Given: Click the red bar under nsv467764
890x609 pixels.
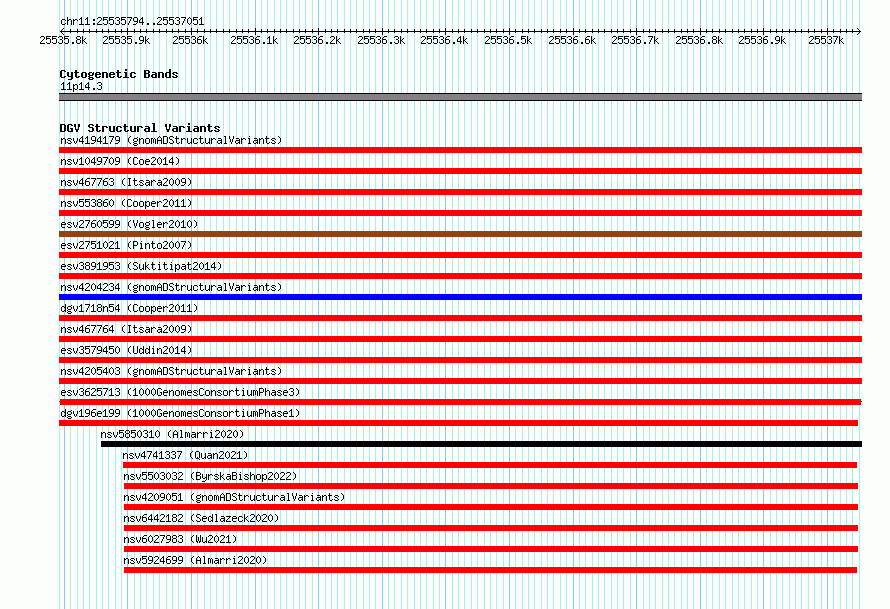Looking at the screenshot, I should point(460,339).
